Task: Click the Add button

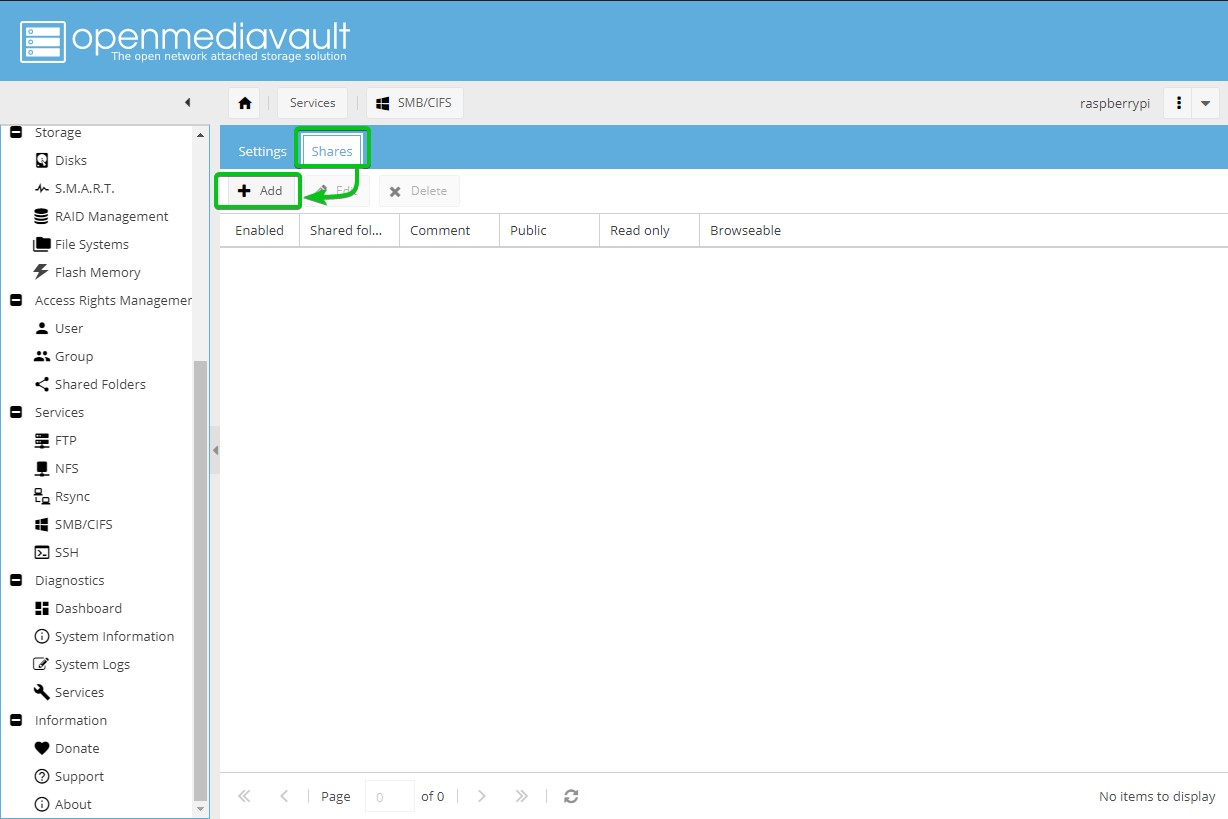Action: (x=260, y=191)
